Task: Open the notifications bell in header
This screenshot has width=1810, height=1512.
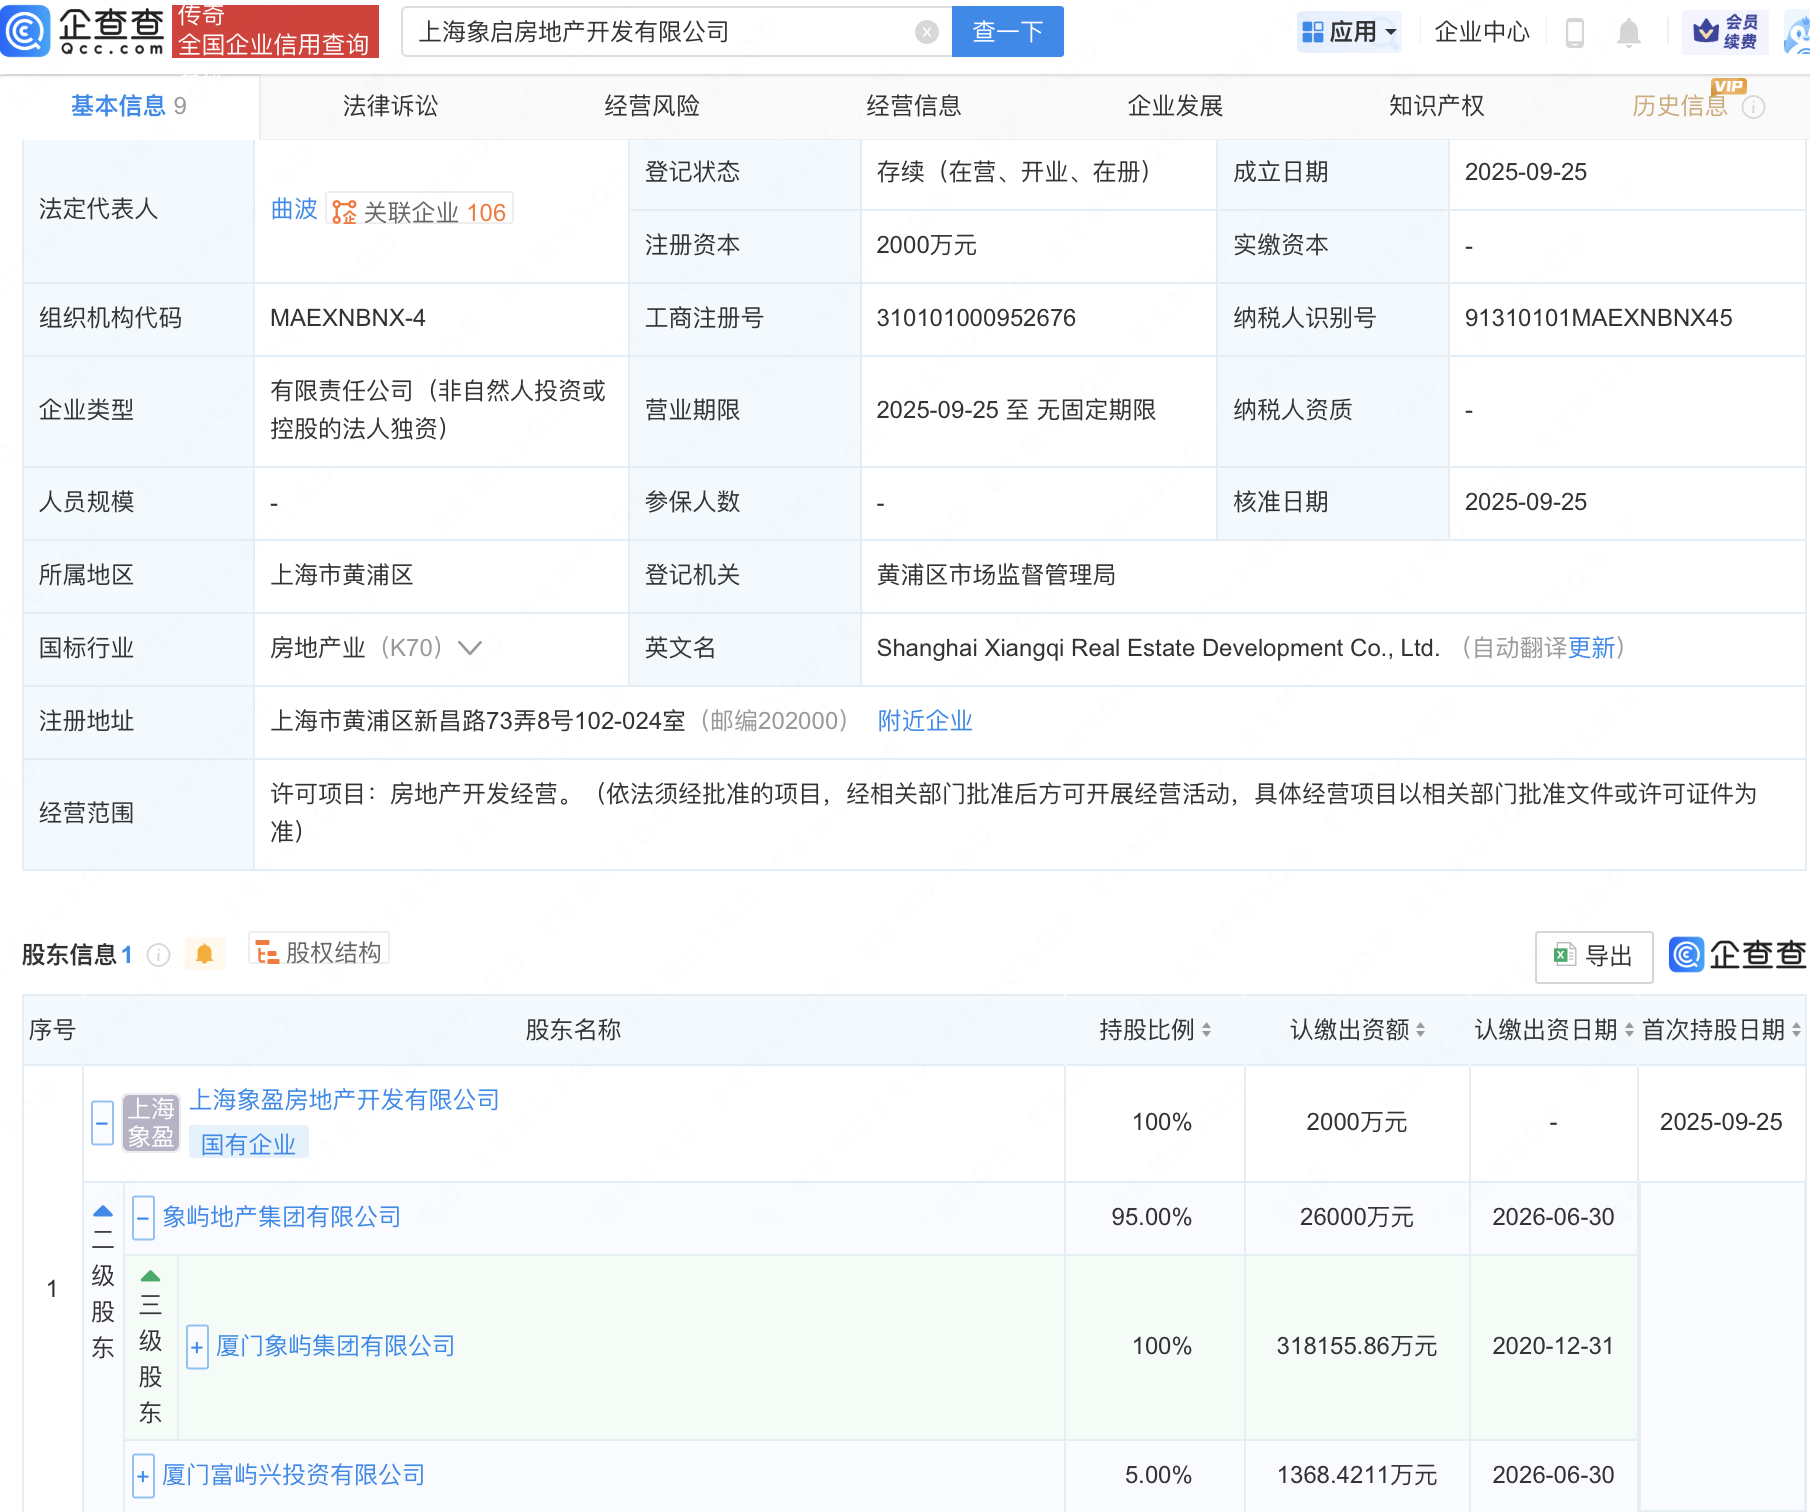Action: coord(1628,33)
